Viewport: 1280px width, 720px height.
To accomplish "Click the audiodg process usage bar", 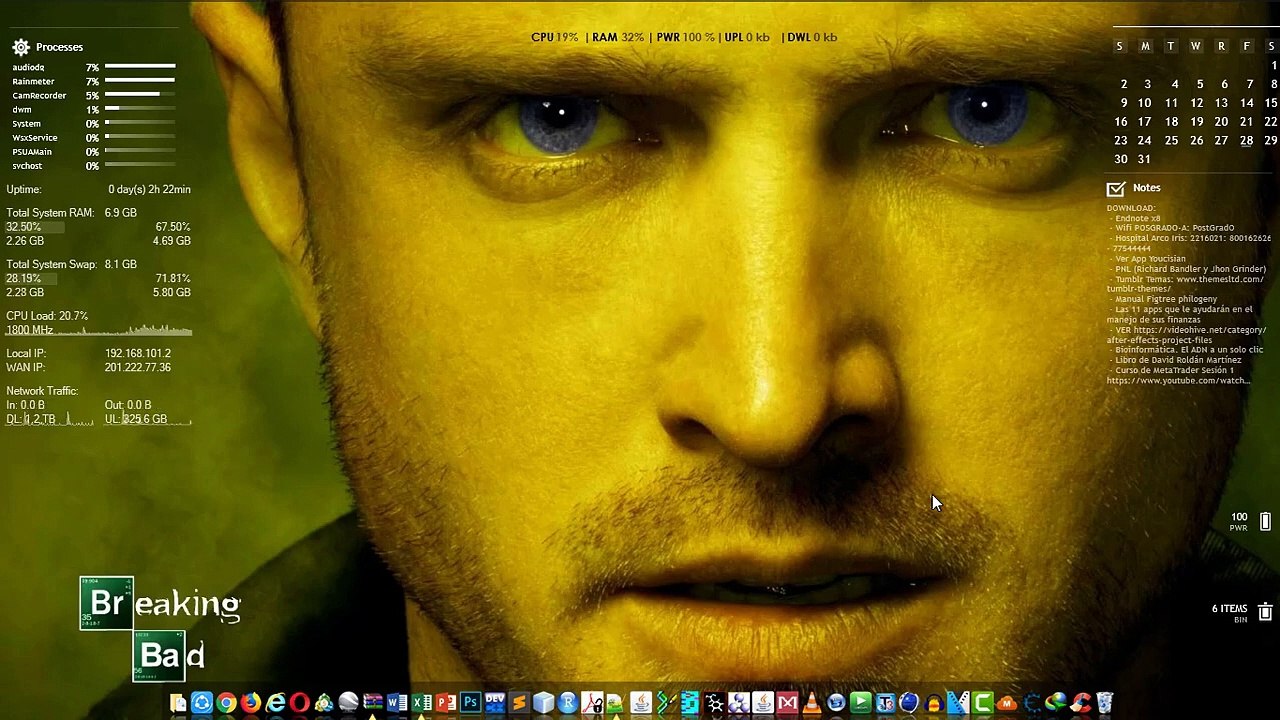I will (140, 67).
